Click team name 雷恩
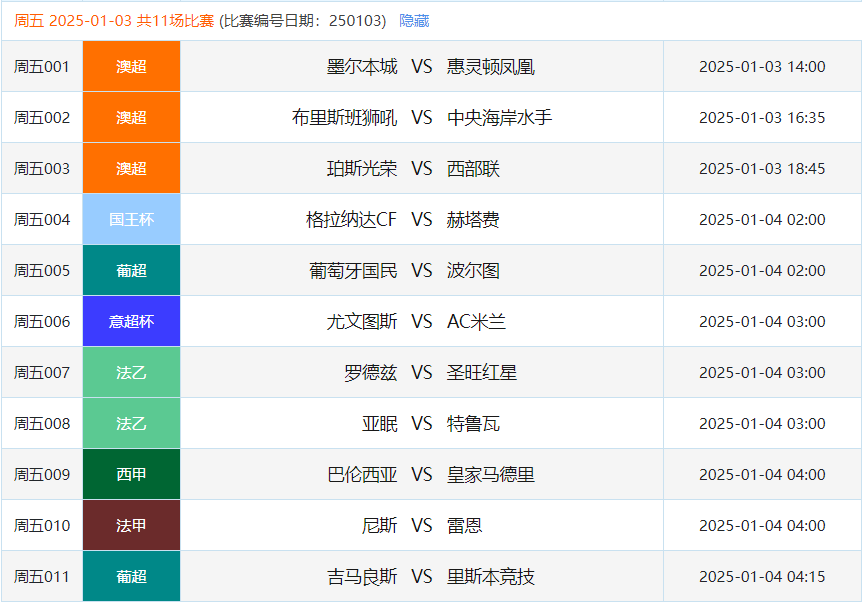This screenshot has height=602, width=862. pyautogui.click(x=464, y=526)
